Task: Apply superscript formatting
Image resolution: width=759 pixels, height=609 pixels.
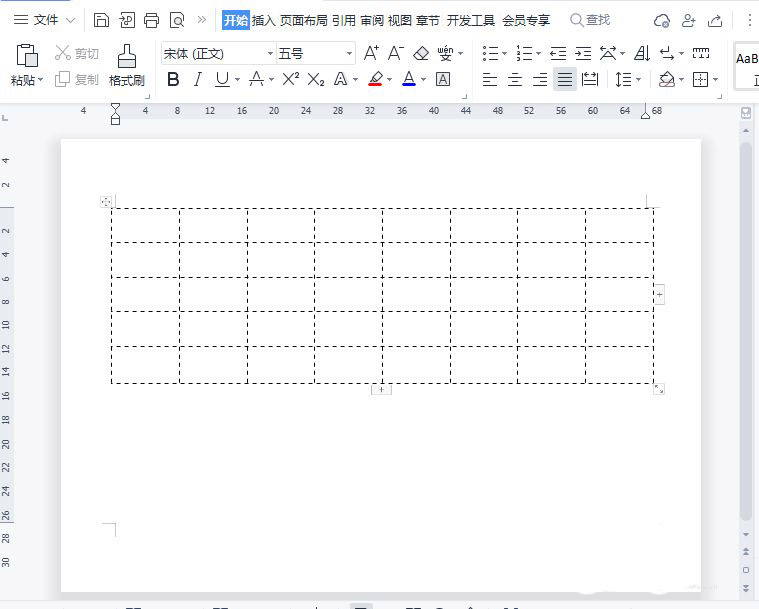Action: (290, 79)
